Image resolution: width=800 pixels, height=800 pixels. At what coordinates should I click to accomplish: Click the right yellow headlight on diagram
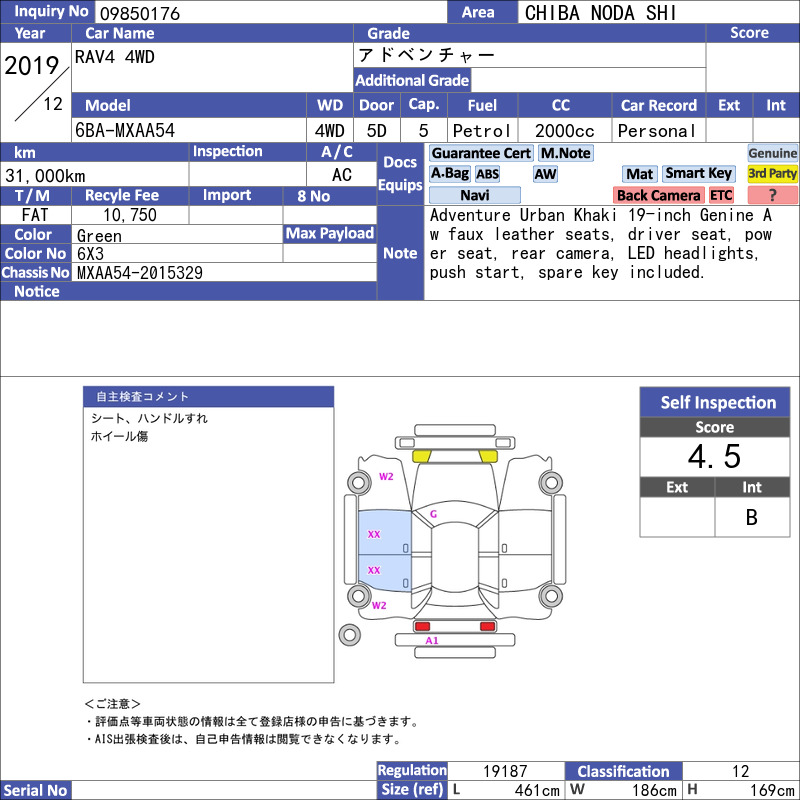488,457
